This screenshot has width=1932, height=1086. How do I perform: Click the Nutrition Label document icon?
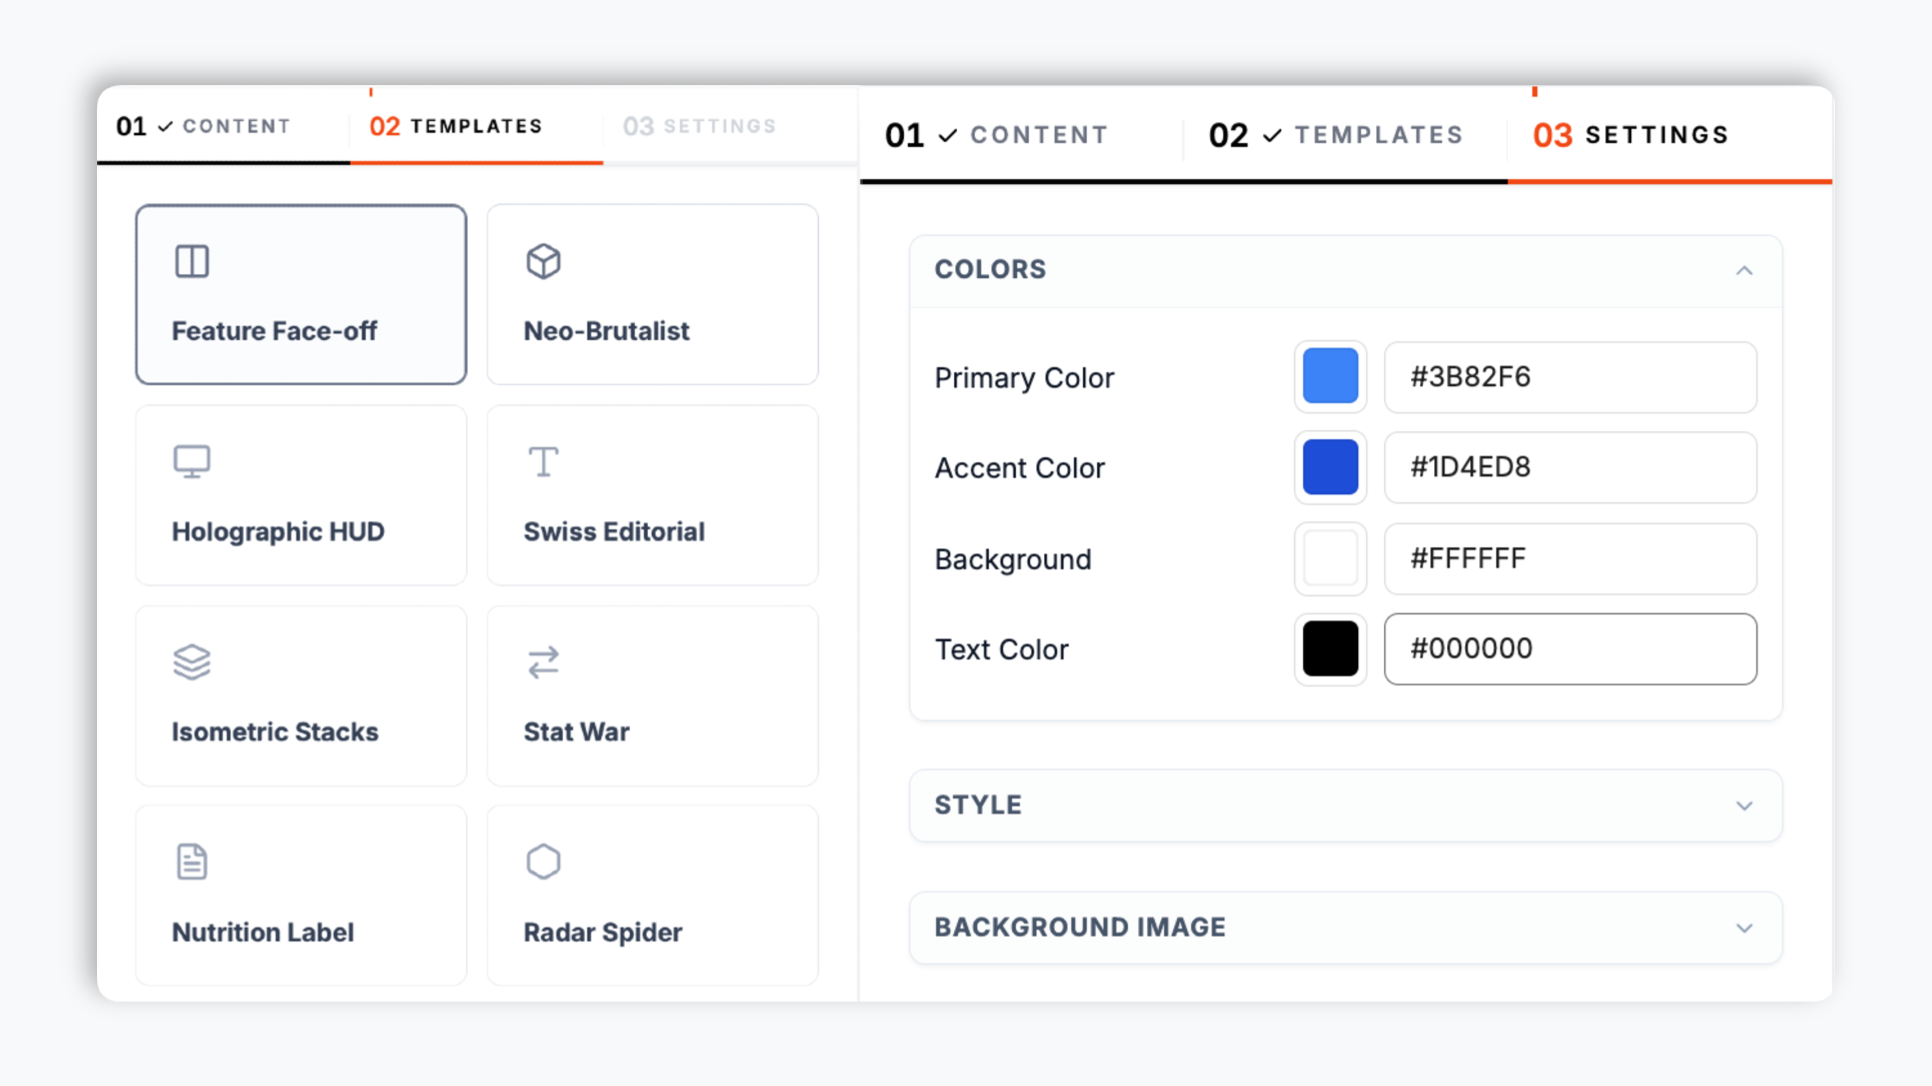pos(192,862)
